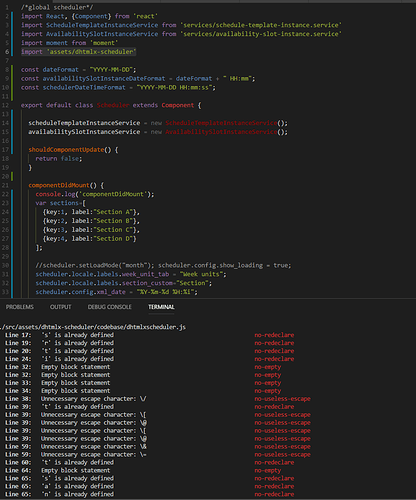This screenshot has height=500, width=416.
Task: Click shouldComponentUpdate method name
Action: [66, 150]
